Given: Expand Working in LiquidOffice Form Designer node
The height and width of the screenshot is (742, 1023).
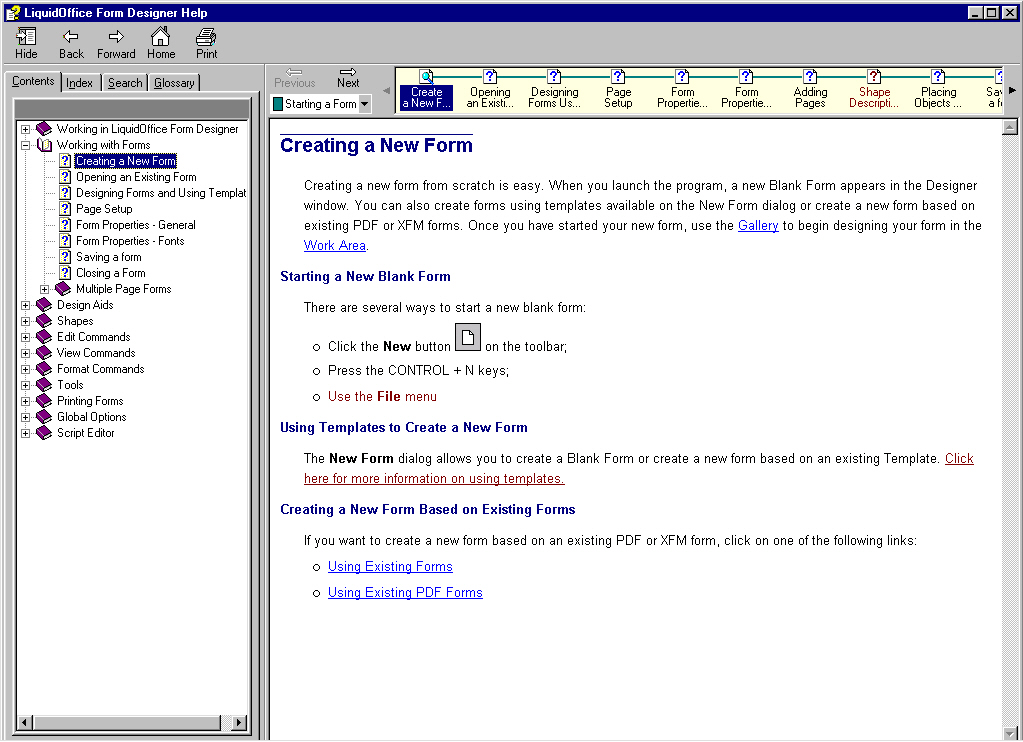Looking at the screenshot, I should coord(25,129).
